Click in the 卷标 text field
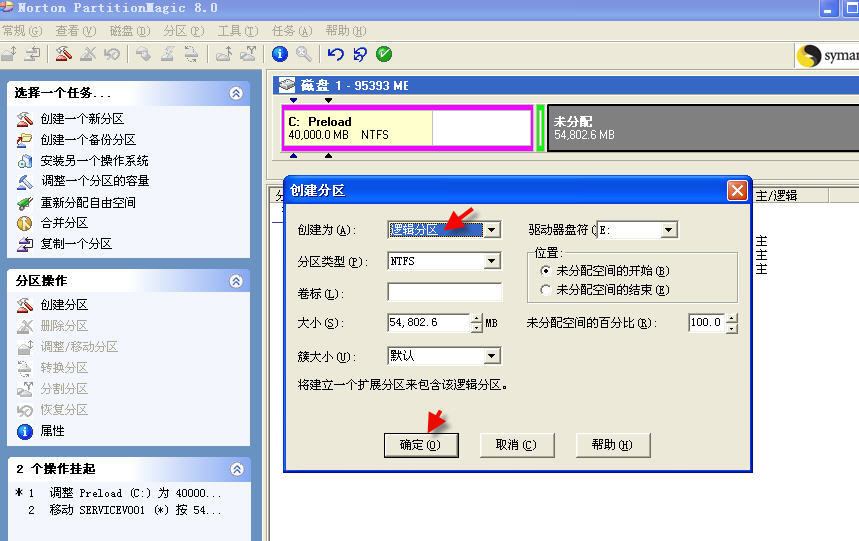 click(444, 292)
